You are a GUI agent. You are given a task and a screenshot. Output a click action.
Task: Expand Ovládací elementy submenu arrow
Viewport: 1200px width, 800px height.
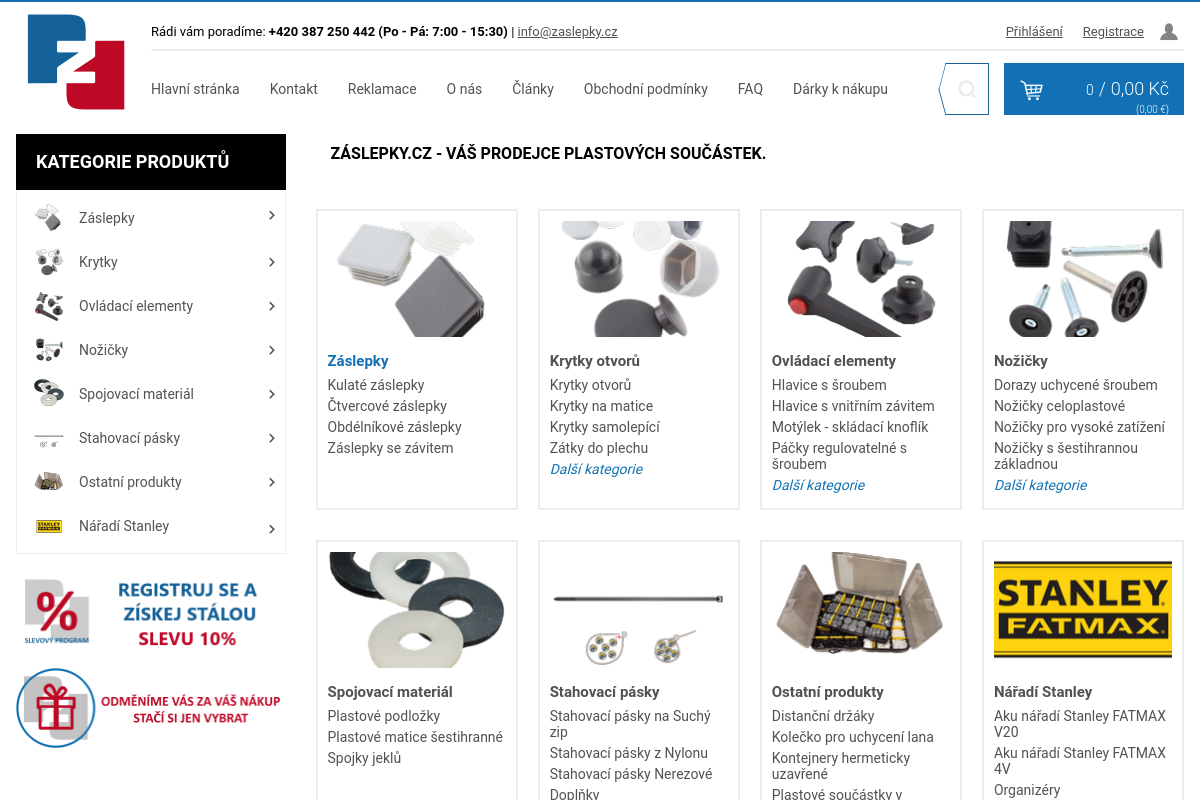pyautogui.click(x=271, y=306)
